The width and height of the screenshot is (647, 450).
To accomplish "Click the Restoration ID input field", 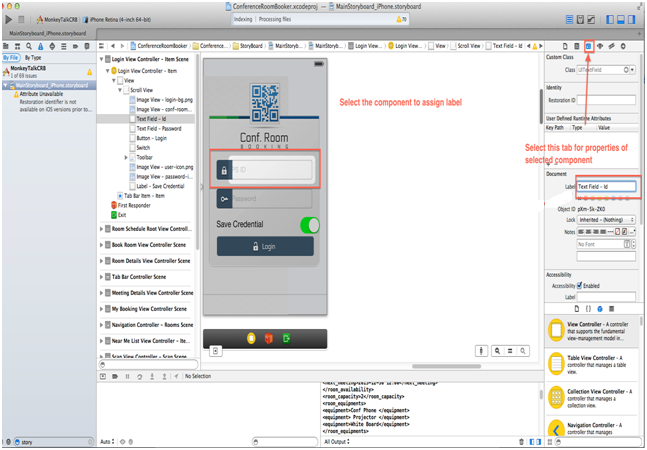I will [x=606, y=100].
